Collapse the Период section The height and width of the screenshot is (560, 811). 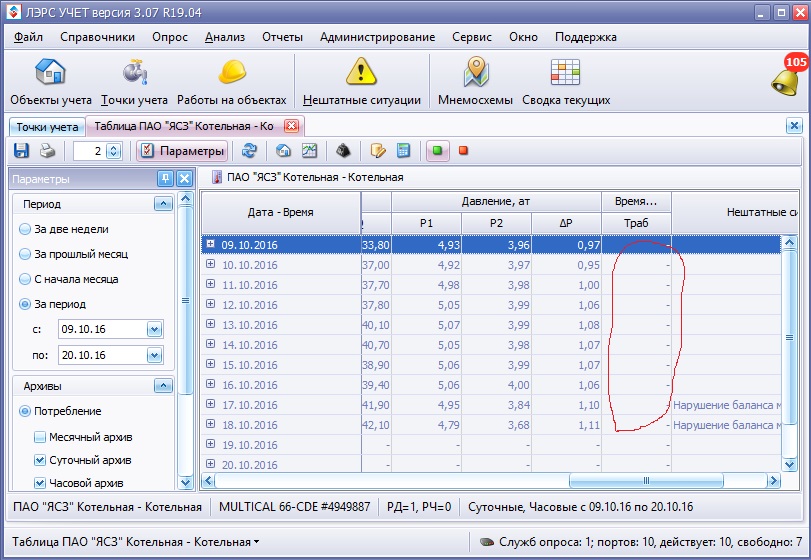coord(163,204)
